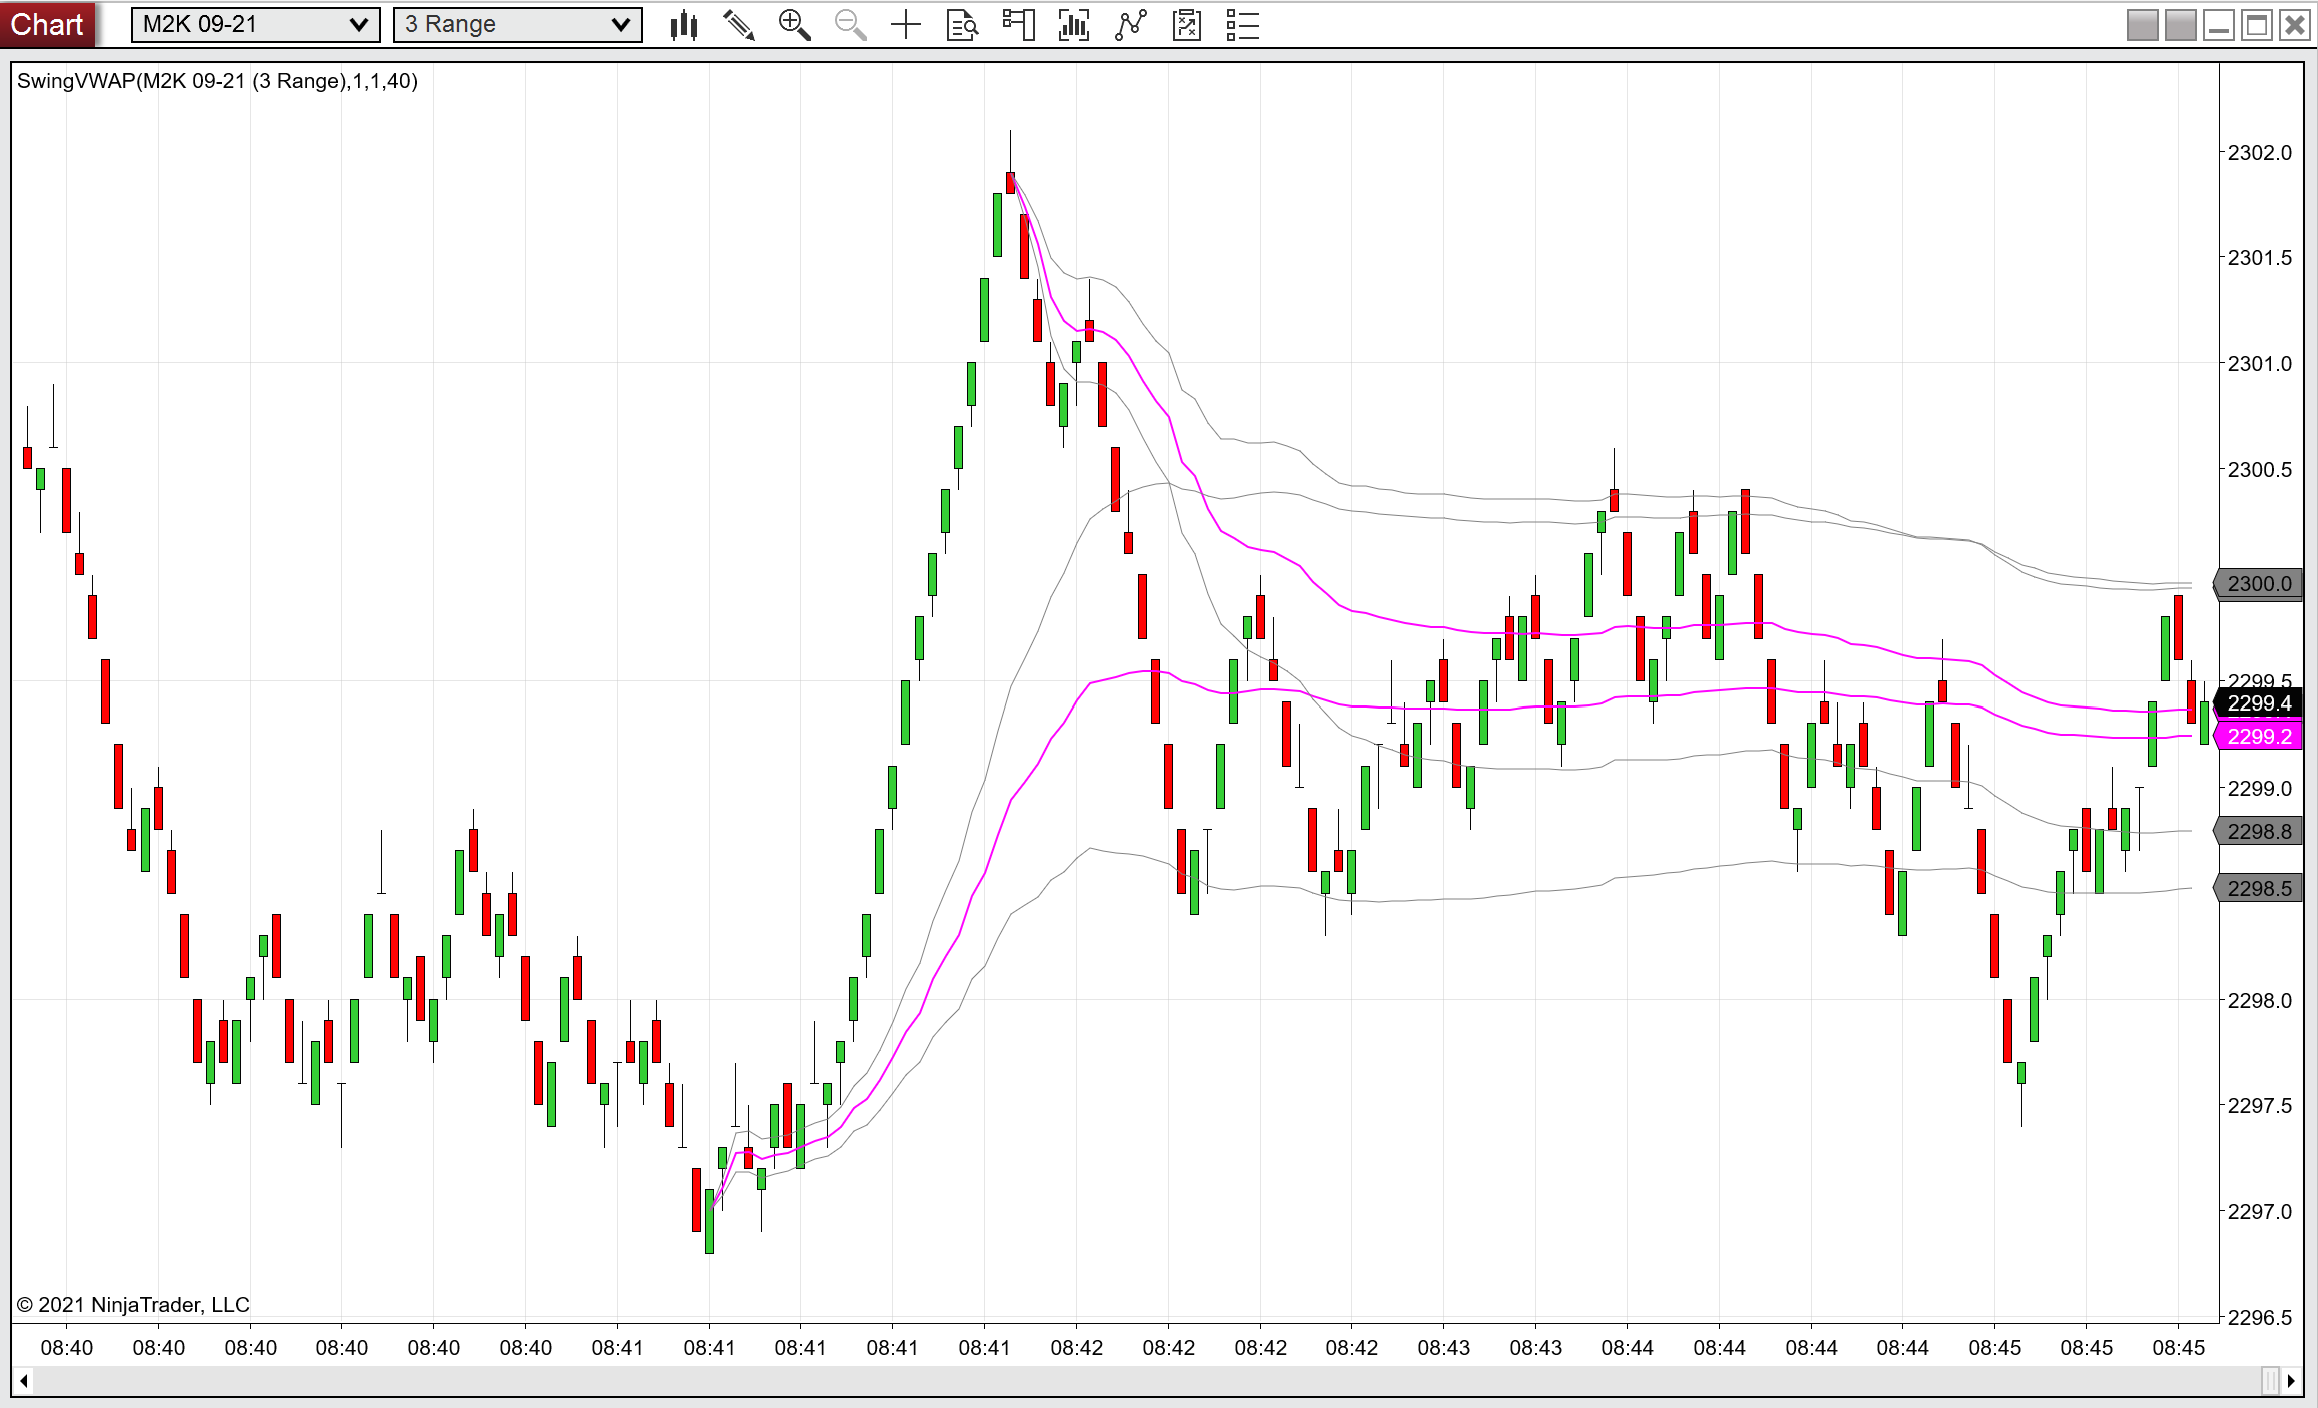Select the chart style icon

click(x=683, y=24)
